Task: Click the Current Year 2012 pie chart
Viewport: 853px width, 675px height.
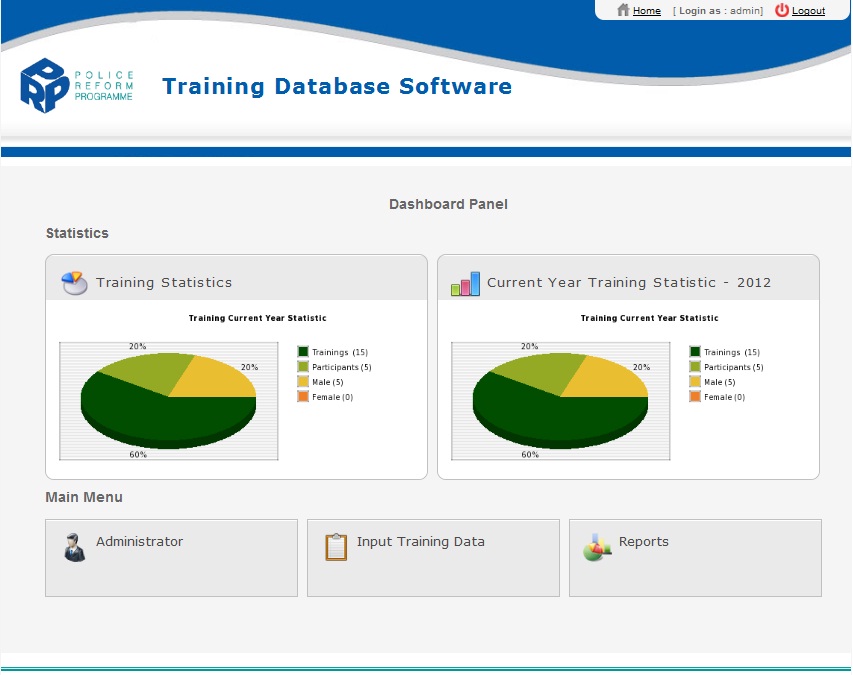Action: pos(560,402)
